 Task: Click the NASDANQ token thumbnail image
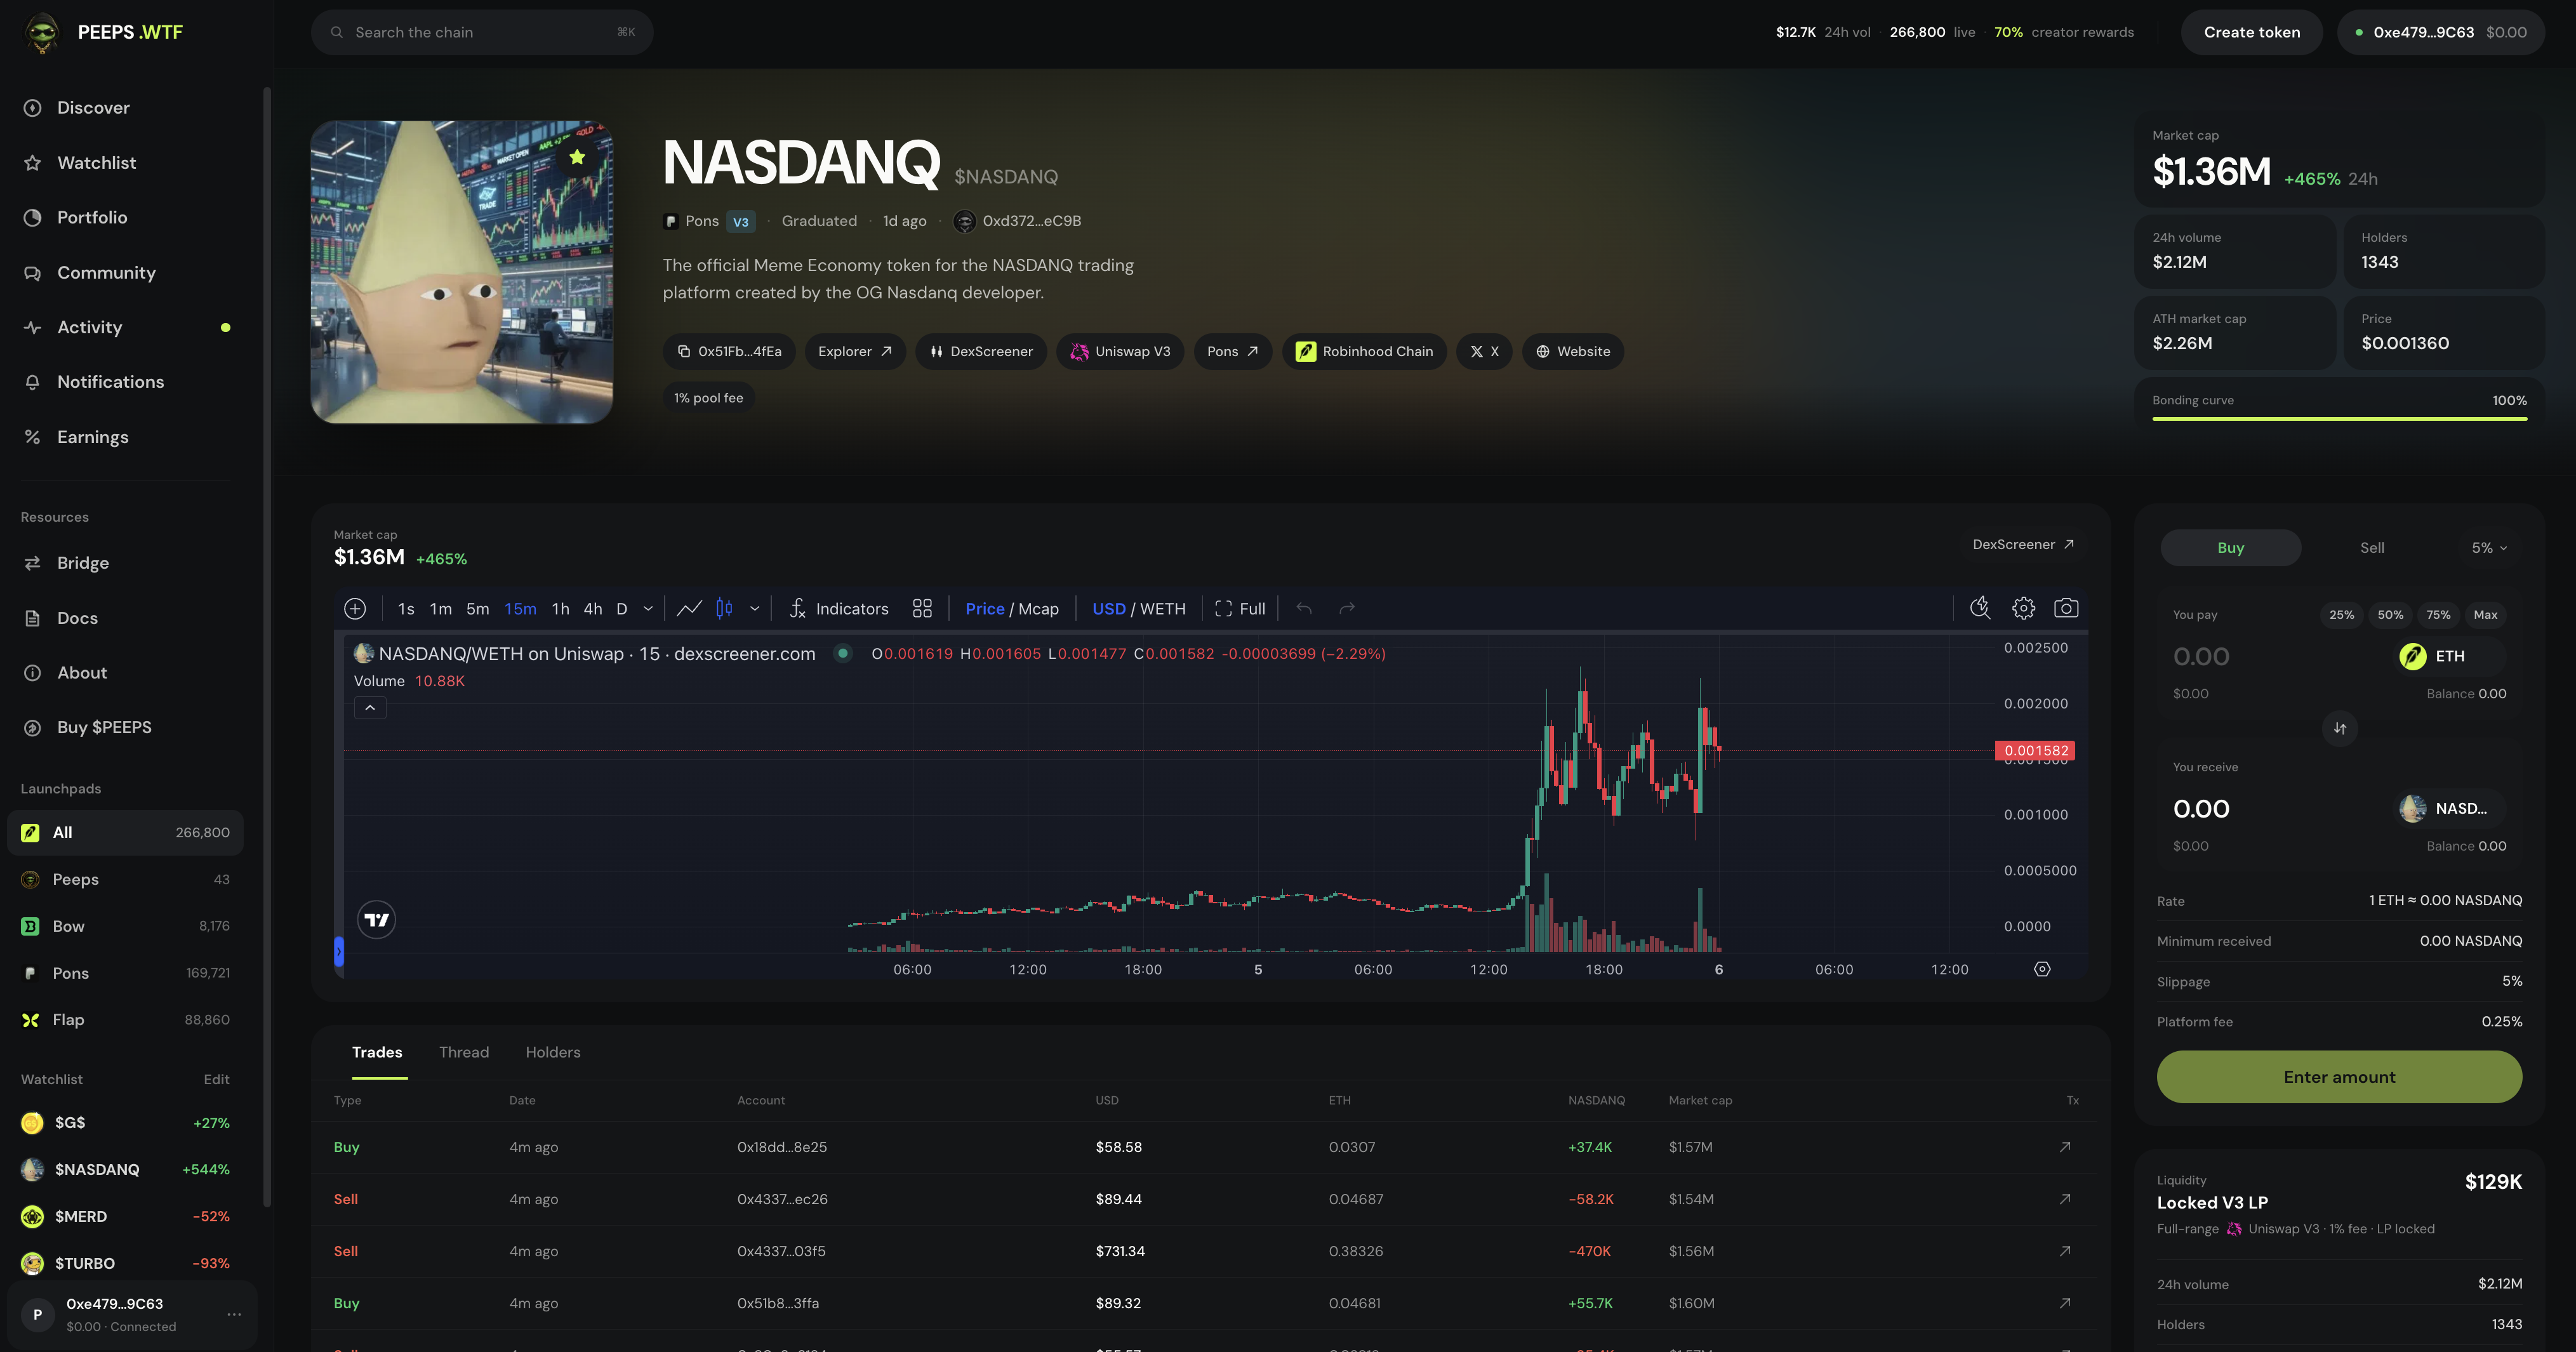(x=462, y=272)
